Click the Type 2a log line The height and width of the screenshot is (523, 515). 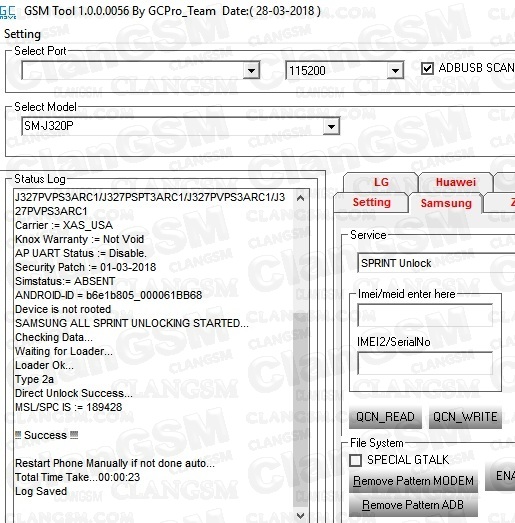point(34,379)
